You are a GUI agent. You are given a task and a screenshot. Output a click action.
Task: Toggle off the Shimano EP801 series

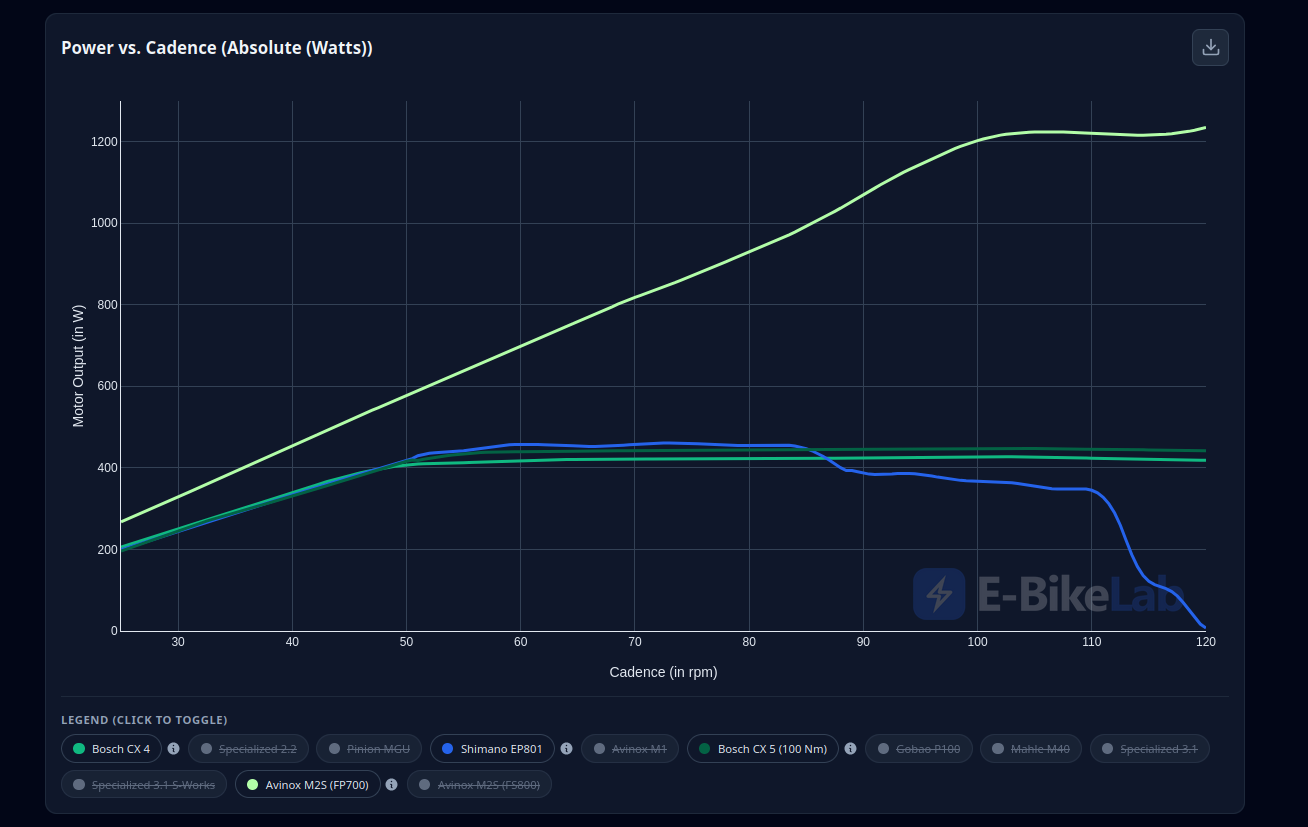point(492,749)
